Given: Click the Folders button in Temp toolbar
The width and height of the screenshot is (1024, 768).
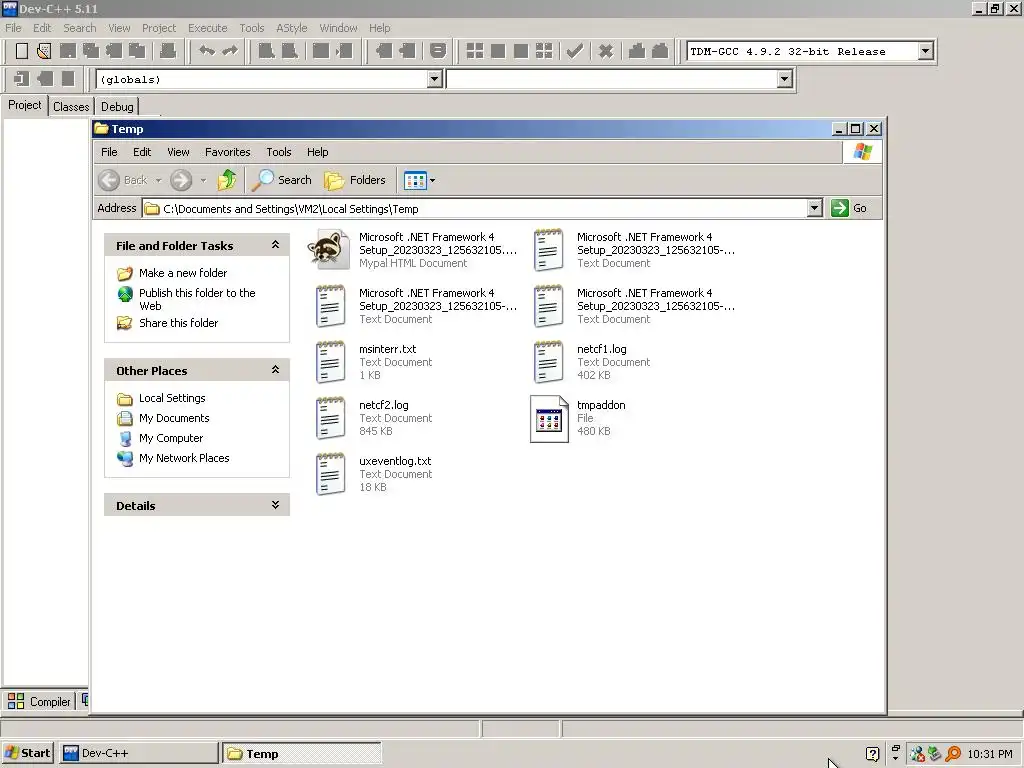Looking at the screenshot, I should tap(355, 180).
